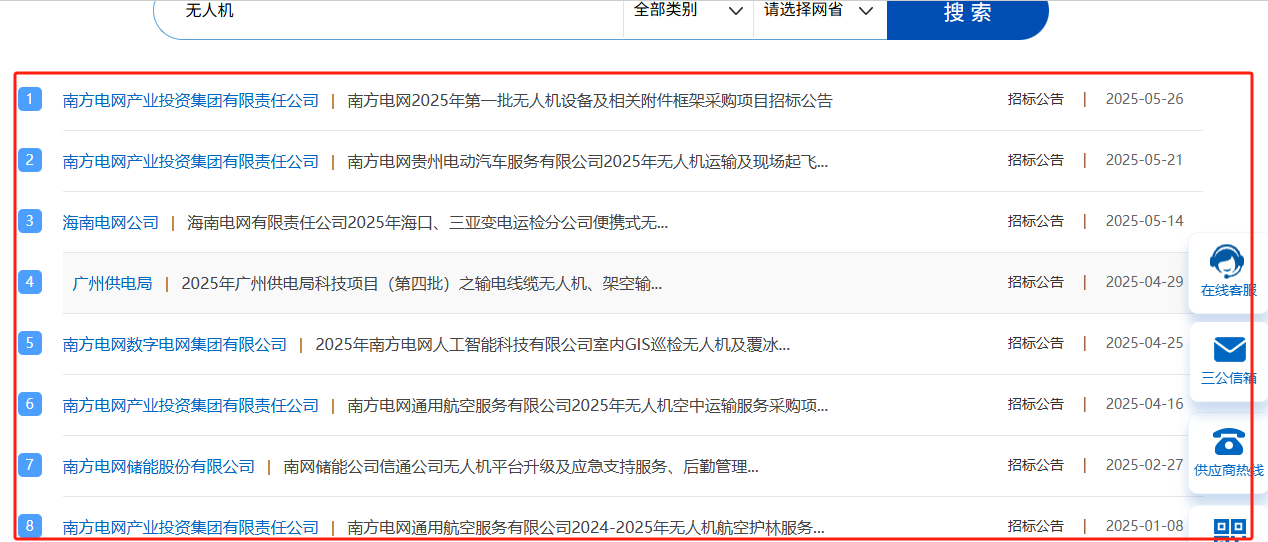Open 2025年广州供电局科技项目 tender title
Image resolution: width=1268 pixels, height=542 pixels.
(x=422, y=283)
